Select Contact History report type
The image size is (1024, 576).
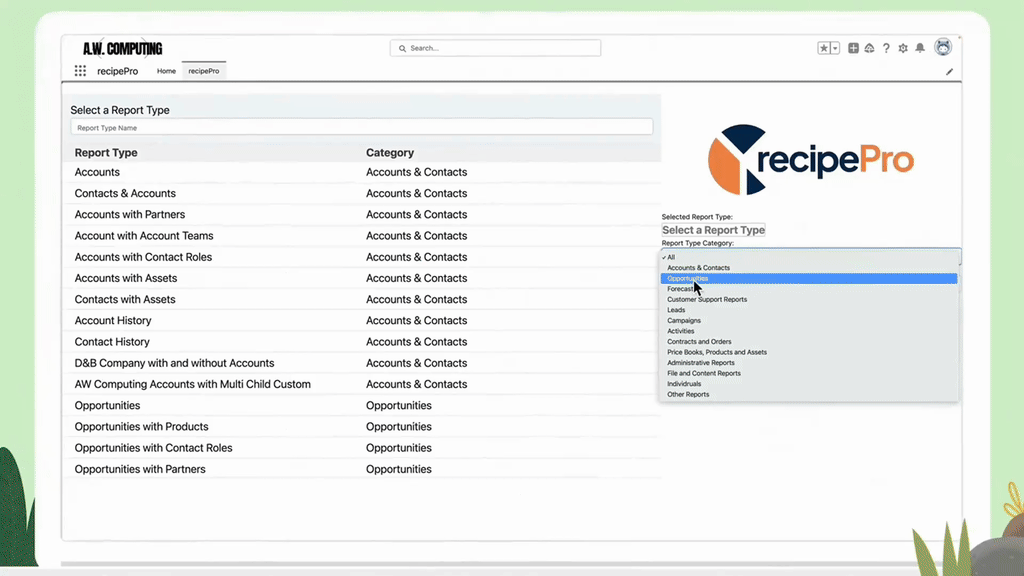coord(363,342)
